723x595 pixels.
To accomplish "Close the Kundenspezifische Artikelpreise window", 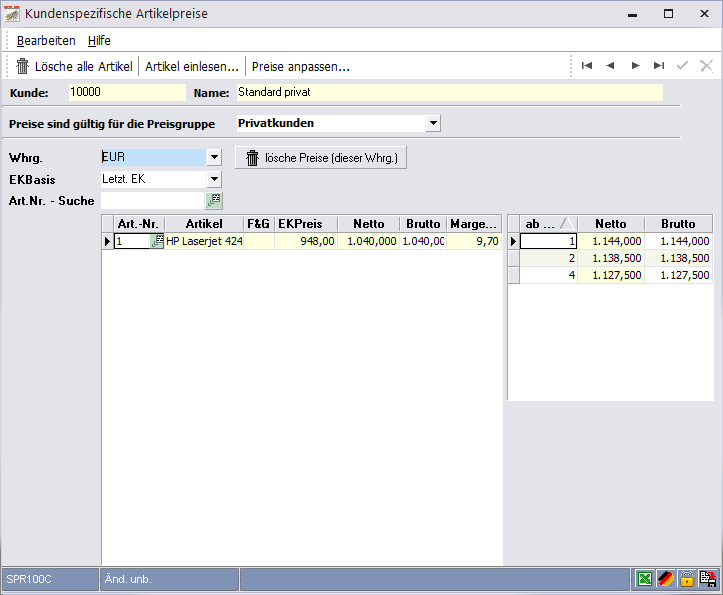I will click(x=704, y=14).
